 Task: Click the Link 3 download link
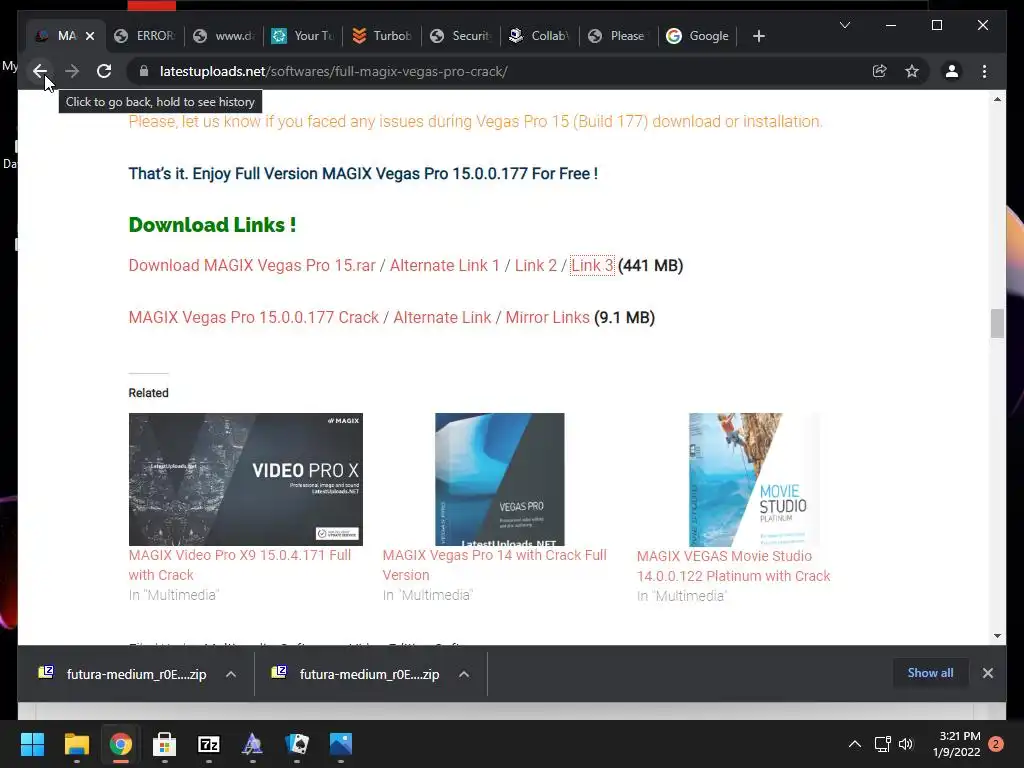pyautogui.click(x=592, y=266)
